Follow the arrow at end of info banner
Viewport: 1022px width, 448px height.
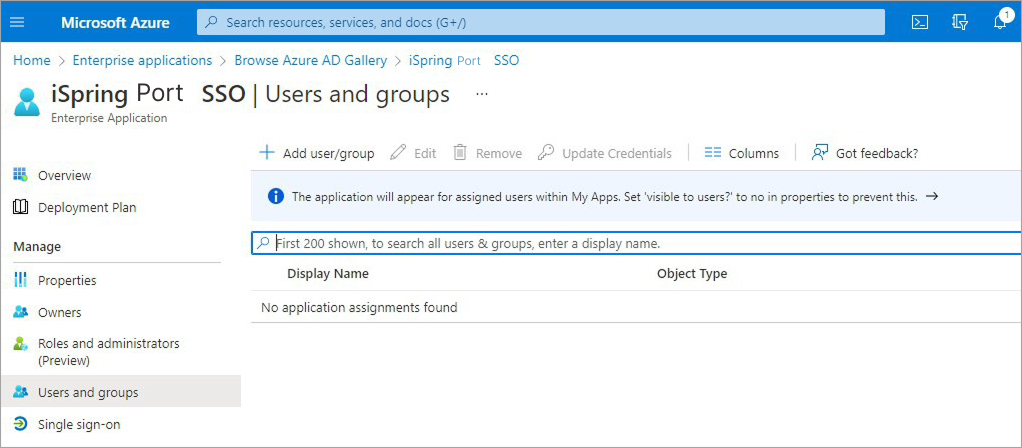[x=931, y=196]
